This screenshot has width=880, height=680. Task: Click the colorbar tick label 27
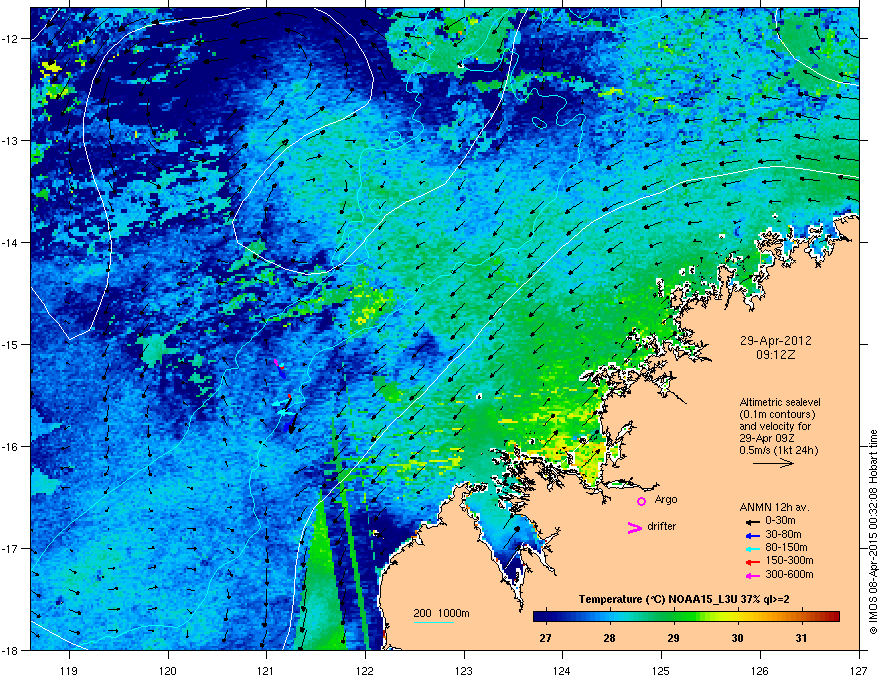[545, 638]
